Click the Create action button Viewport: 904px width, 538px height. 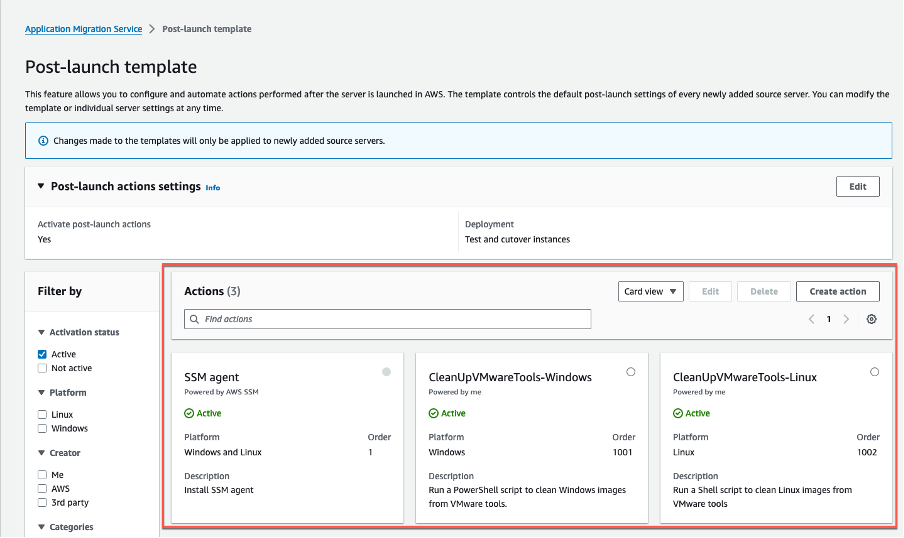[837, 291]
